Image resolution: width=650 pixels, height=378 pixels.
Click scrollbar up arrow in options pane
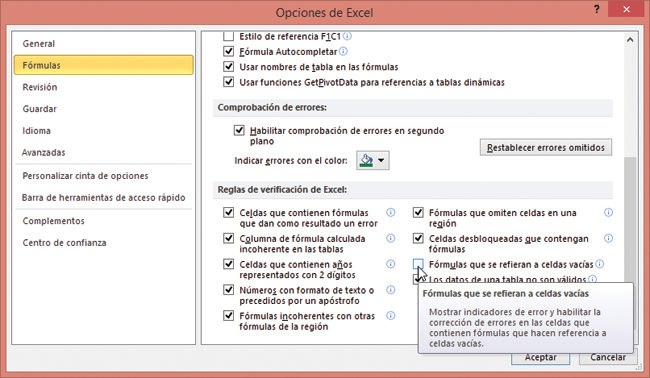[630, 40]
